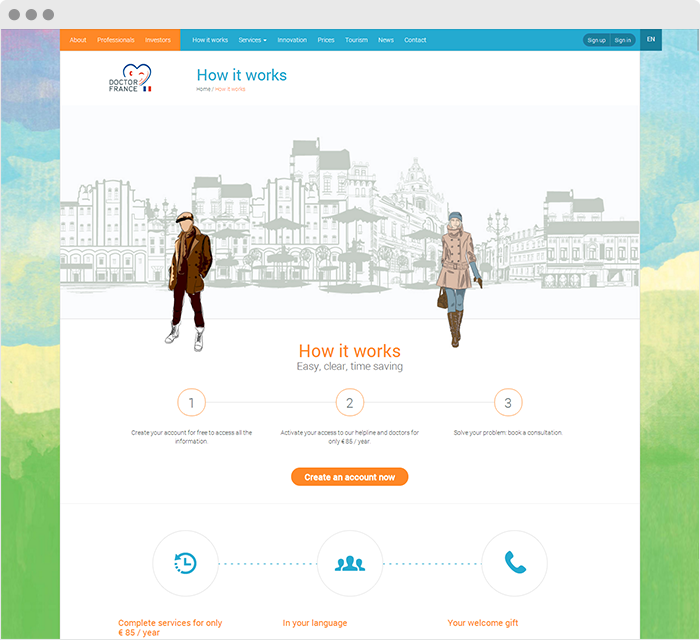This screenshot has width=700, height=640.
Task: Click the Doctor France heart logo
Action: point(130,78)
